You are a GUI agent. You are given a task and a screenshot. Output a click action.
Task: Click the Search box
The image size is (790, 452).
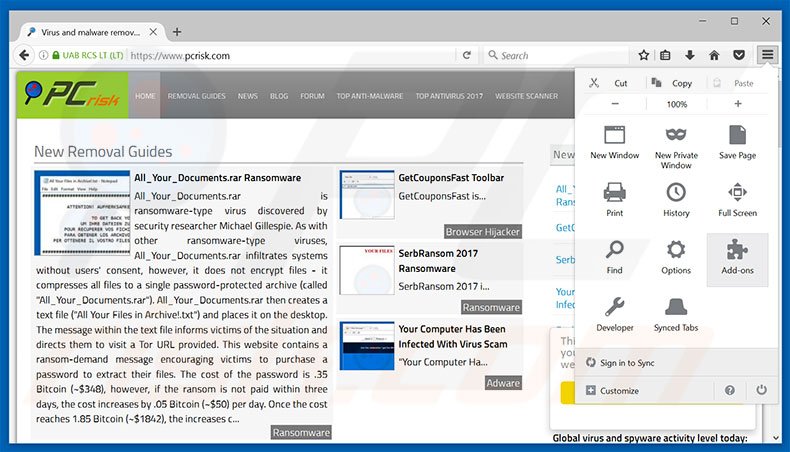[557, 55]
